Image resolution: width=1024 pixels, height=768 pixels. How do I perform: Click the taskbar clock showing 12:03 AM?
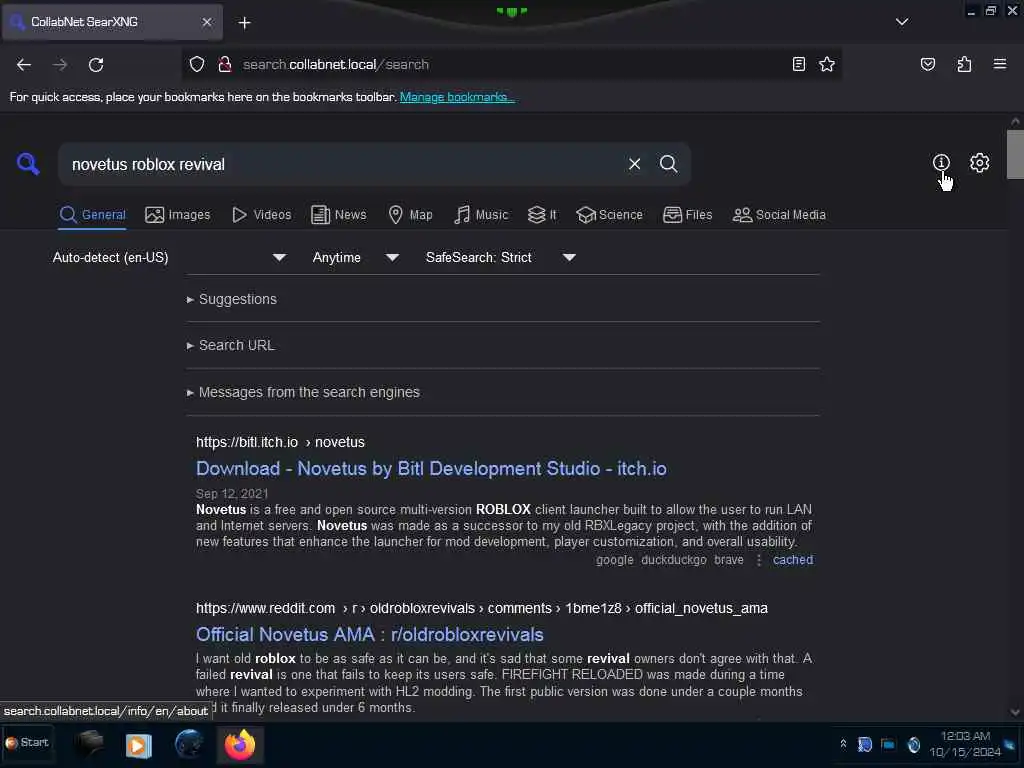pos(965,744)
